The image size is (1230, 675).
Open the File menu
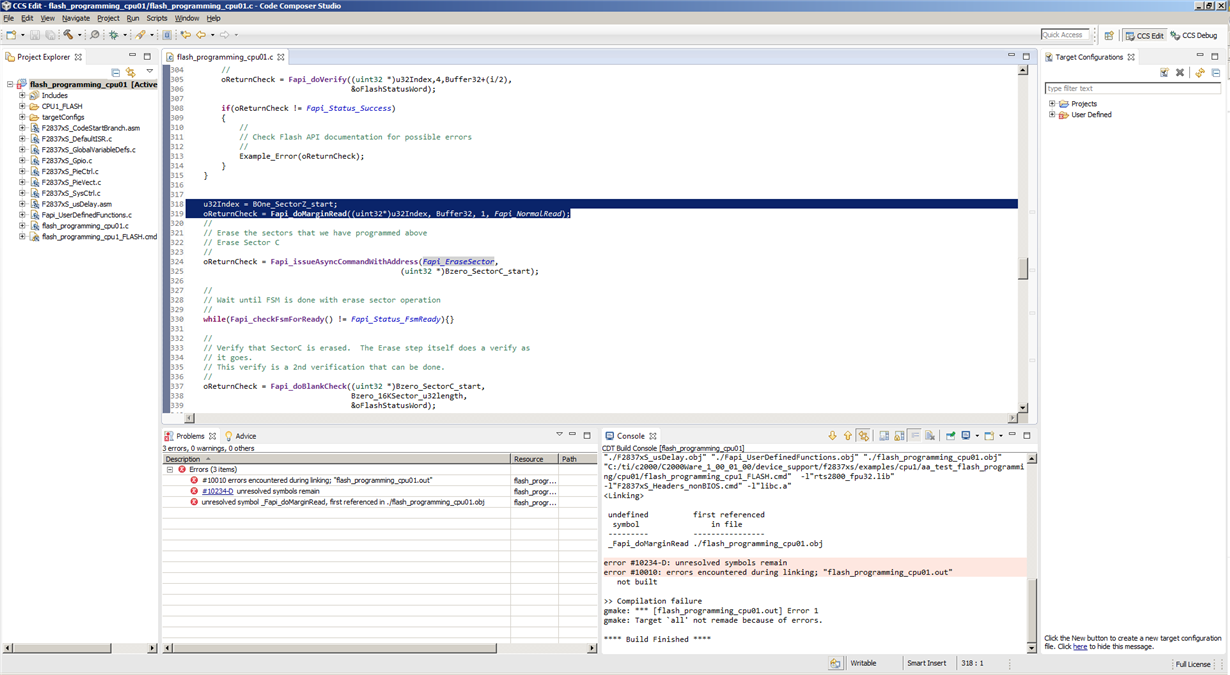(x=9, y=18)
